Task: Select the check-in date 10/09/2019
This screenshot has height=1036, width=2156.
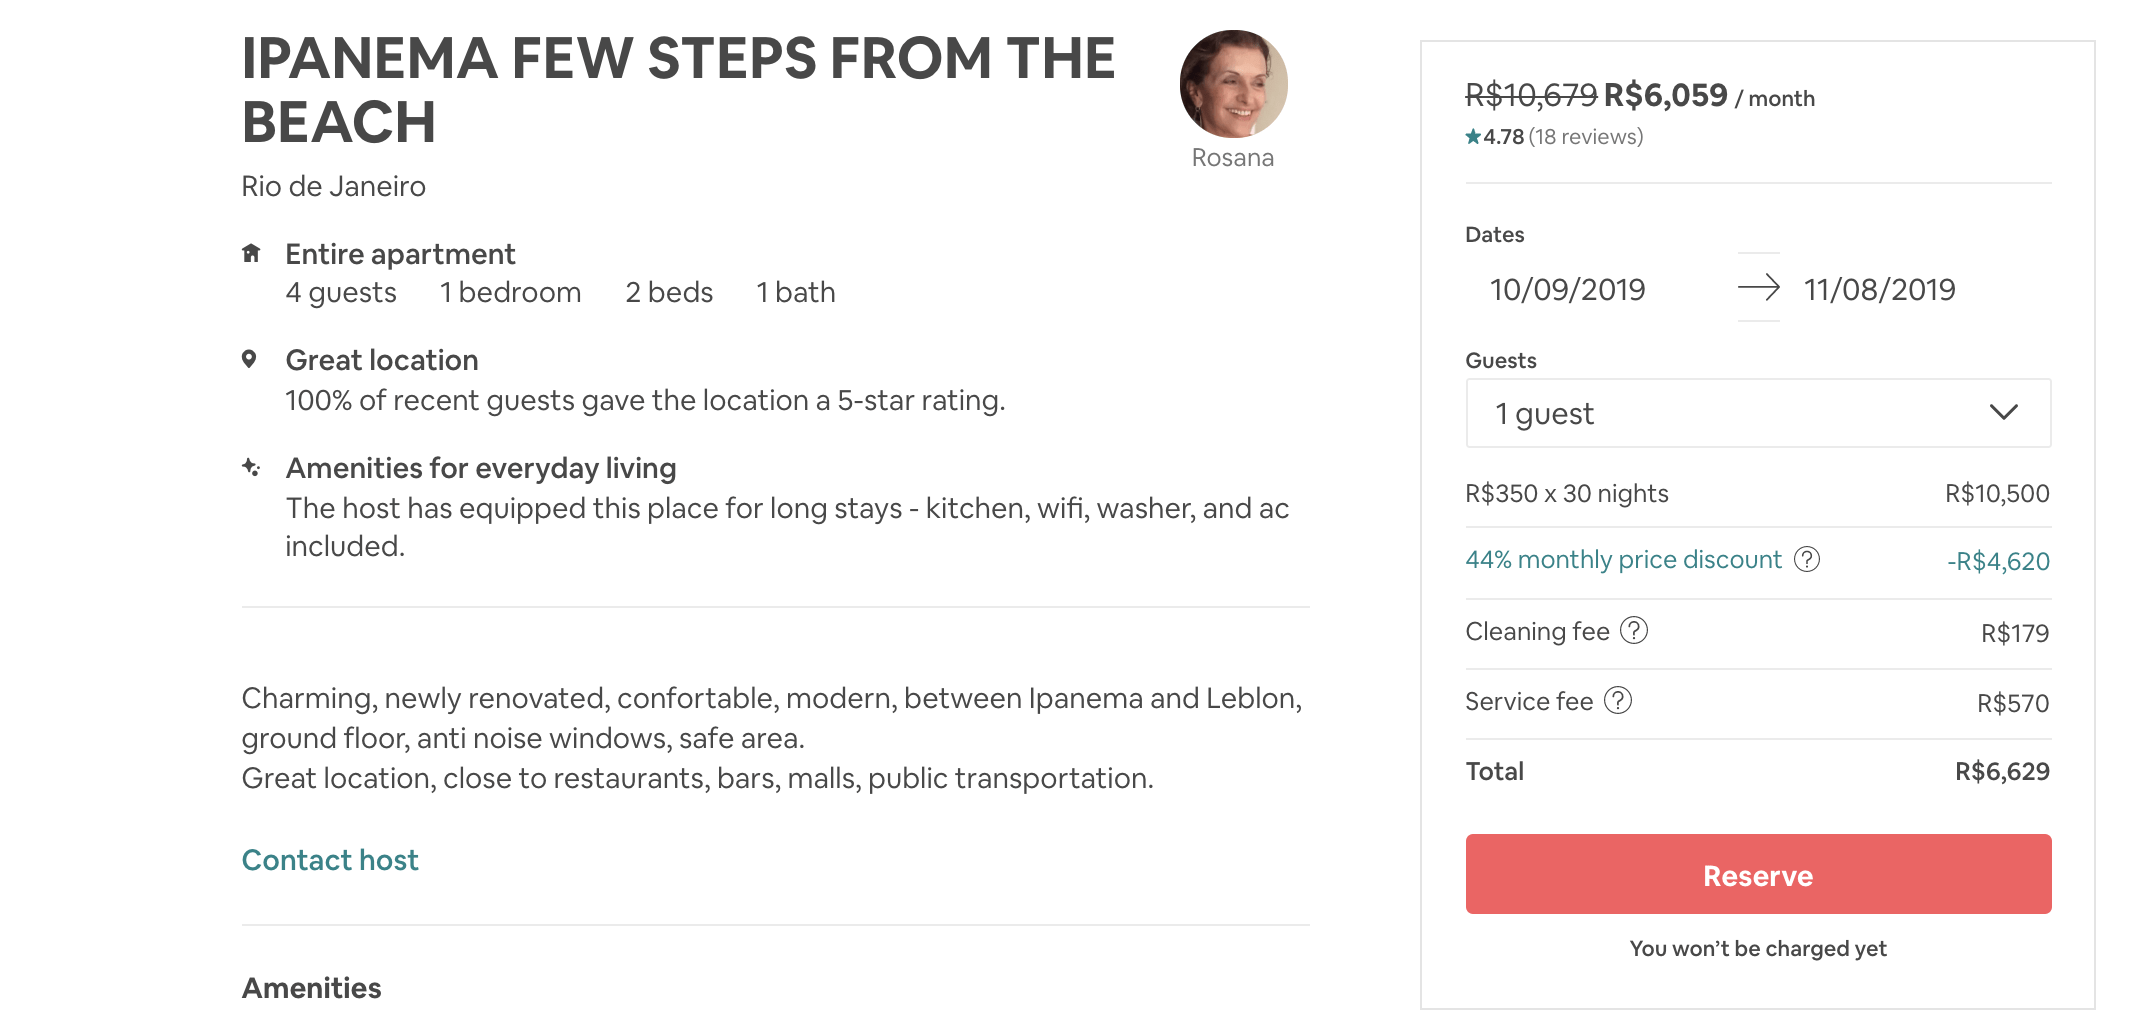Action: coord(1567,290)
